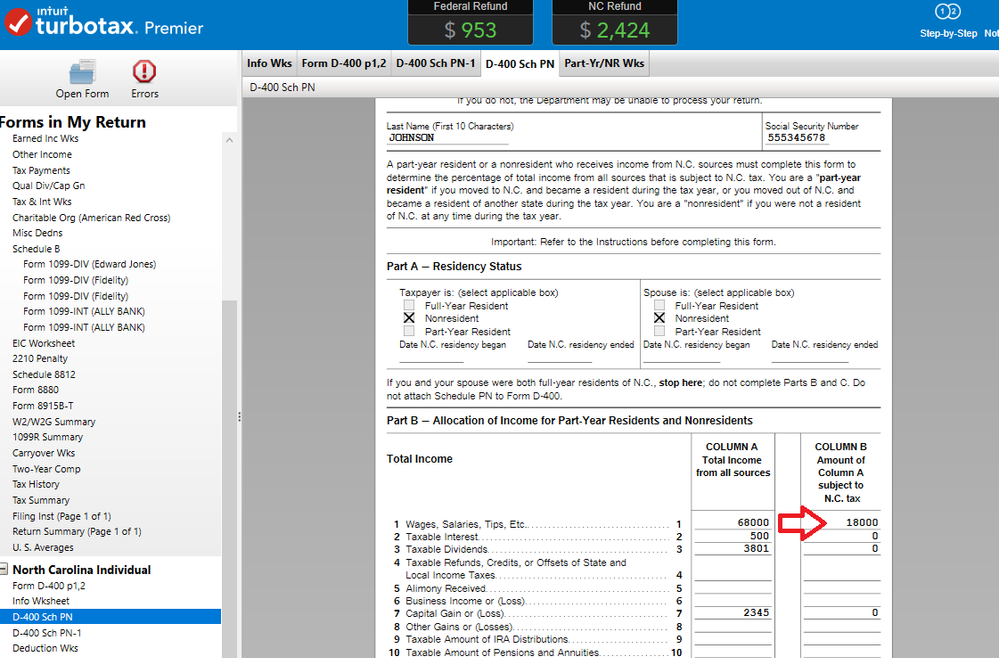
Task: Select taxpayer Part-Year Resident checkbox
Action: click(x=408, y=331)
